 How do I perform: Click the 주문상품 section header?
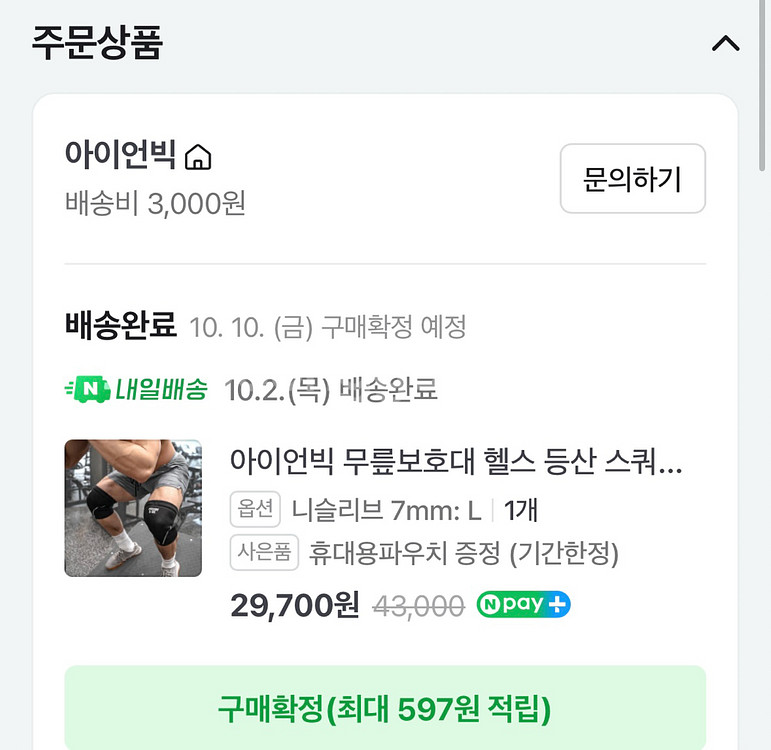pyautogui.click(x=97, y=44)
